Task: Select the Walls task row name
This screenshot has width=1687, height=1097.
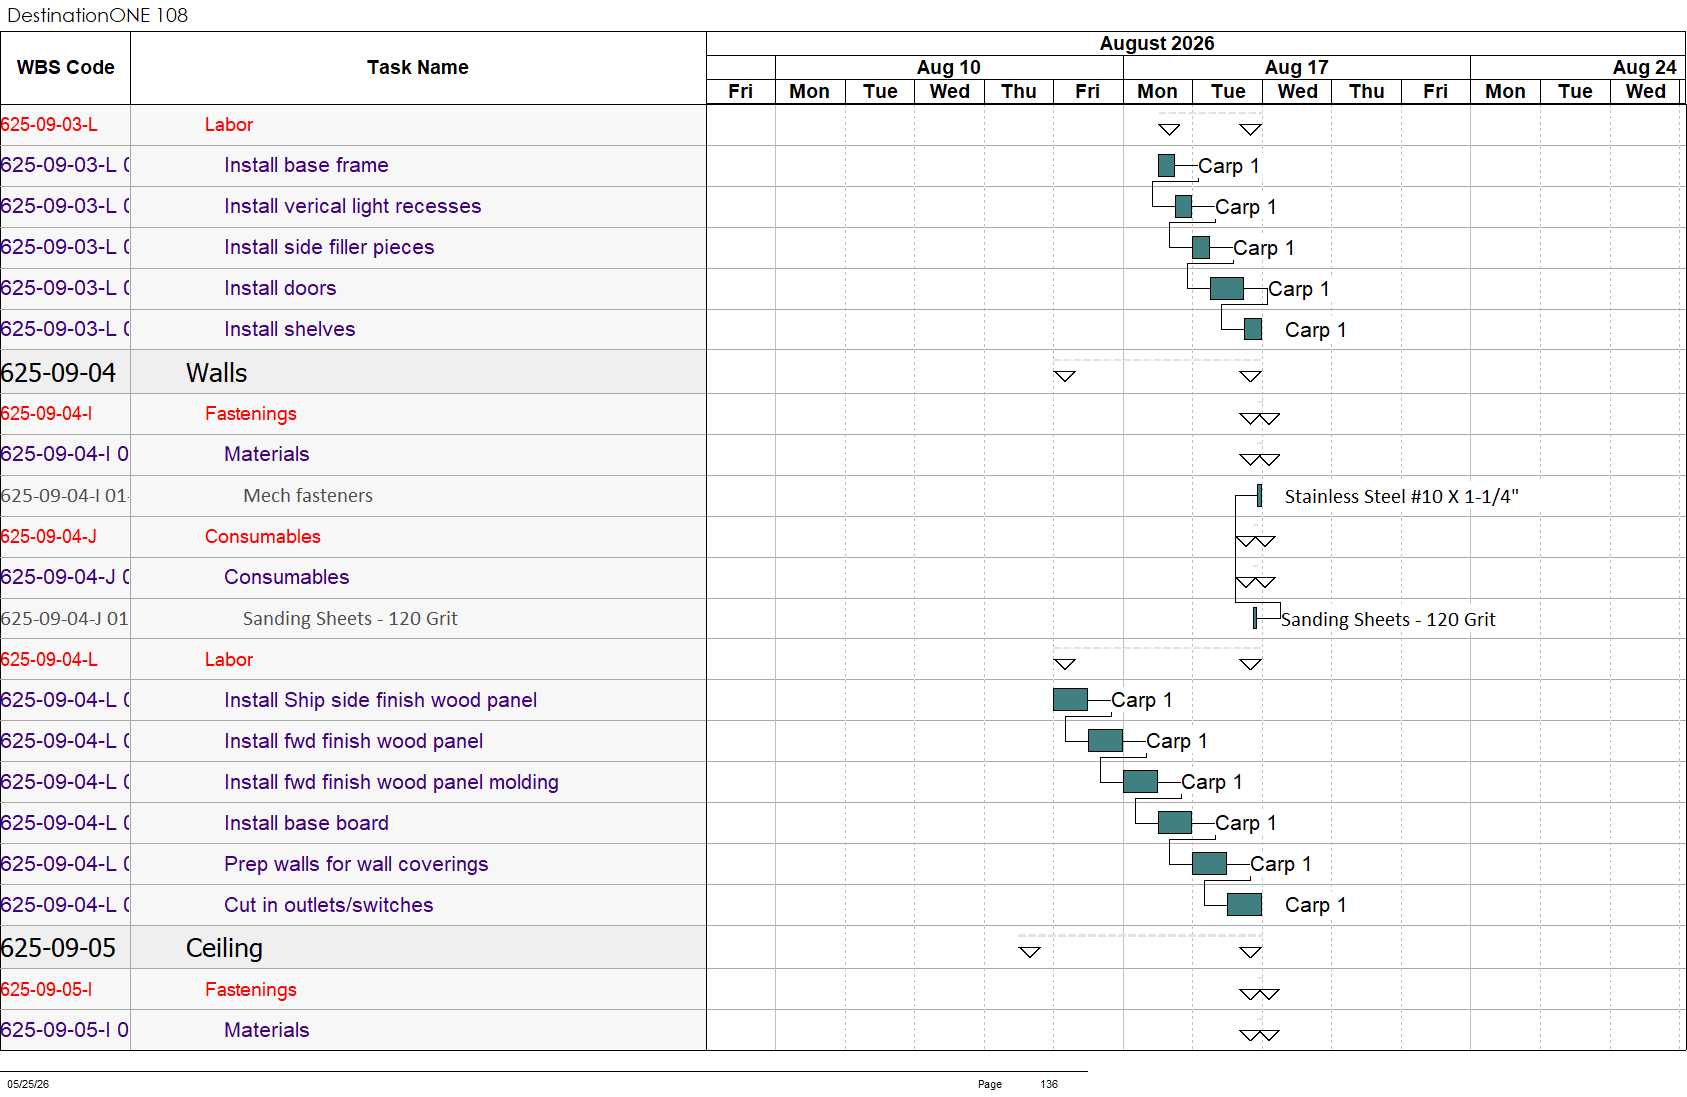Action: point(217,372)
